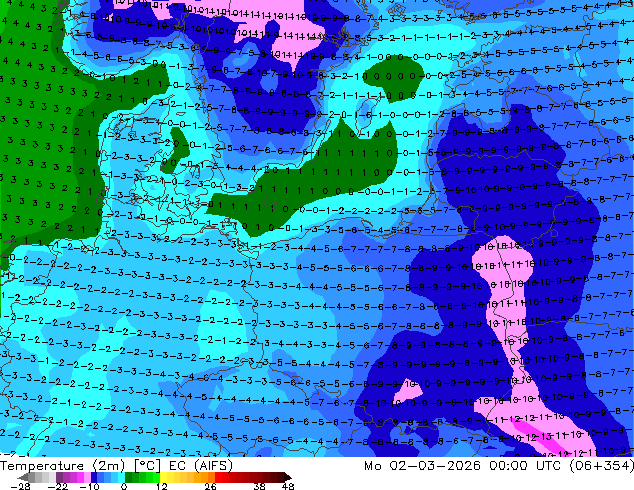This screenshot has width=634, height=490.
Task: Click the '-22' legend scale label
Action: (x=58, y=486)
